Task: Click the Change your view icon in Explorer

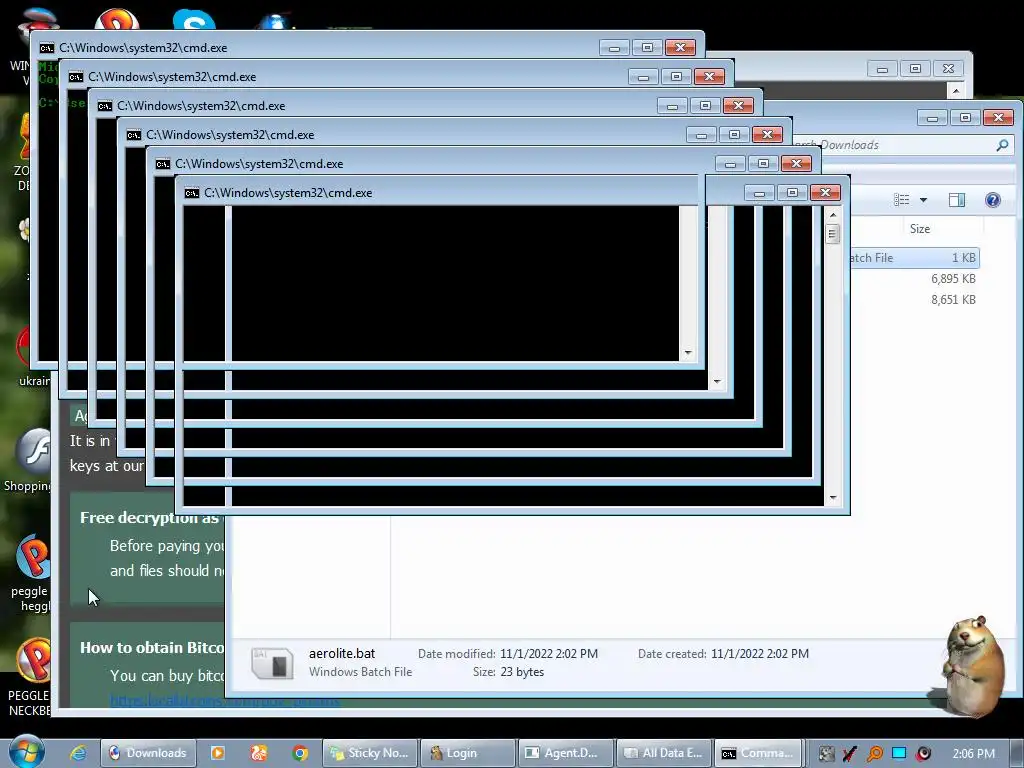Action: pos(902,200)
